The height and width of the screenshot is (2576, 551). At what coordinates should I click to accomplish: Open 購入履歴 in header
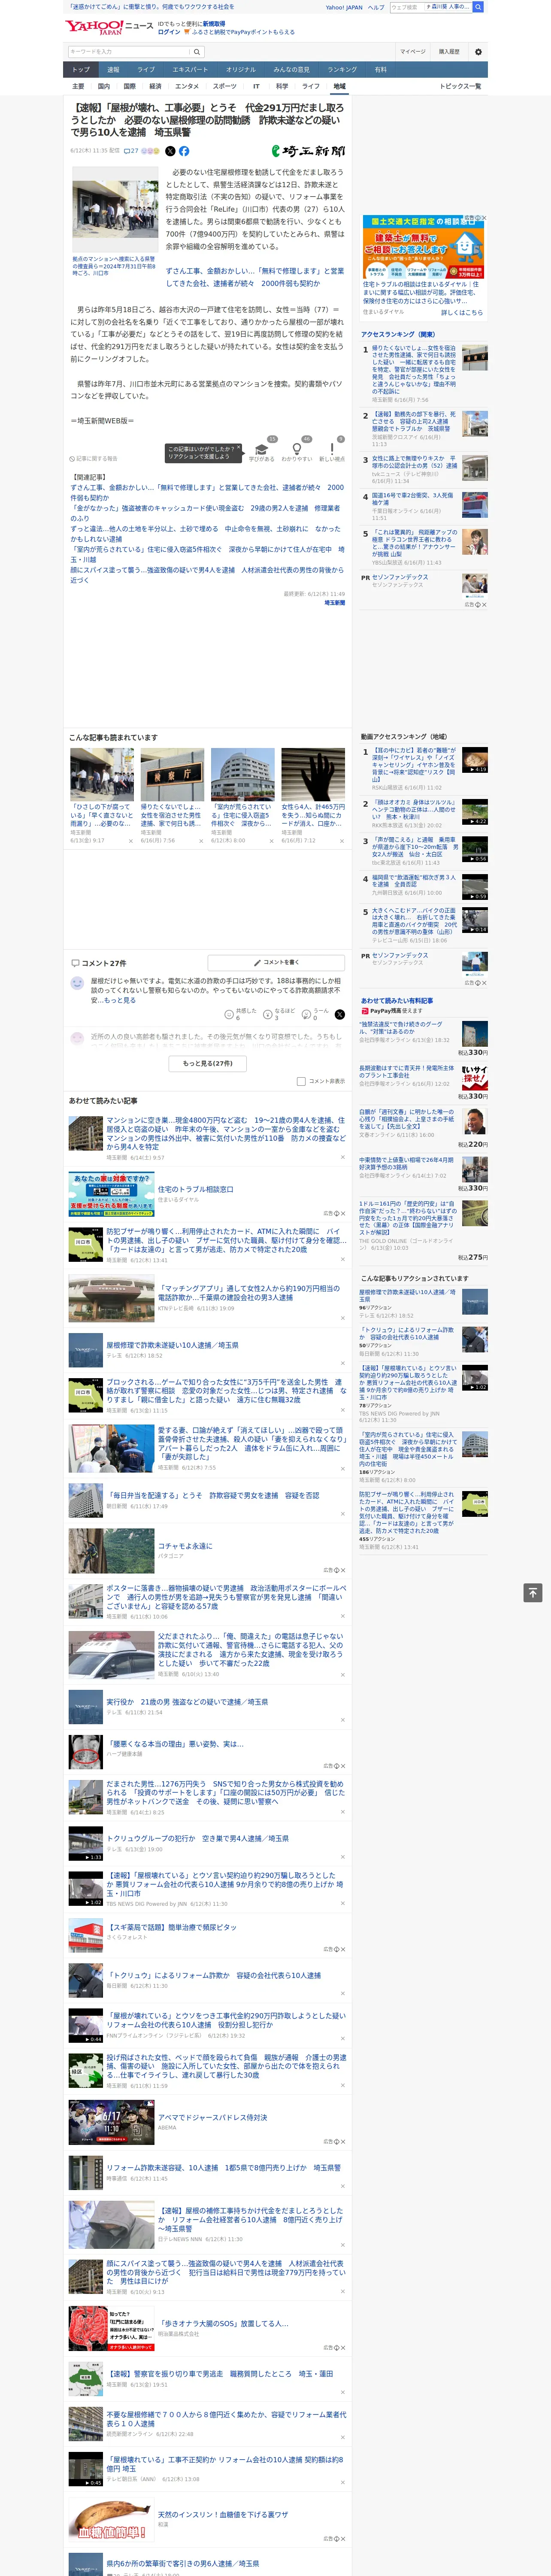tap(449, 51)
